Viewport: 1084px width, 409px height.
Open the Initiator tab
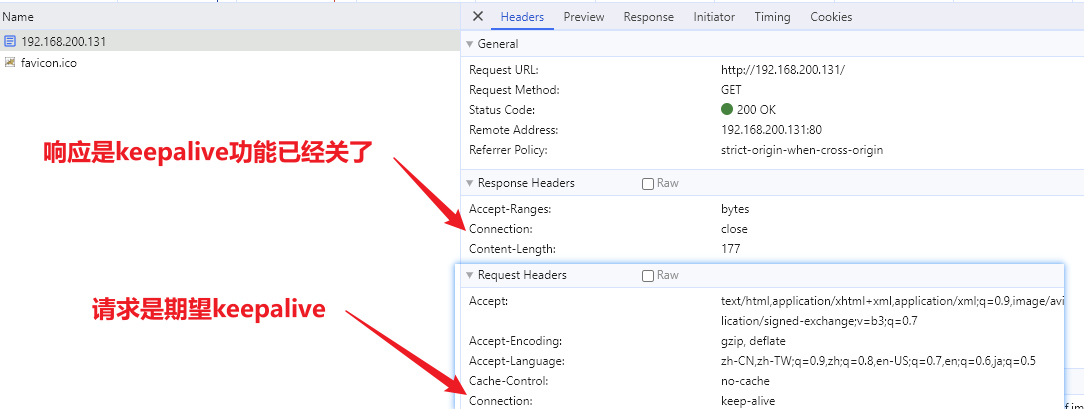(x=714, y=17)
